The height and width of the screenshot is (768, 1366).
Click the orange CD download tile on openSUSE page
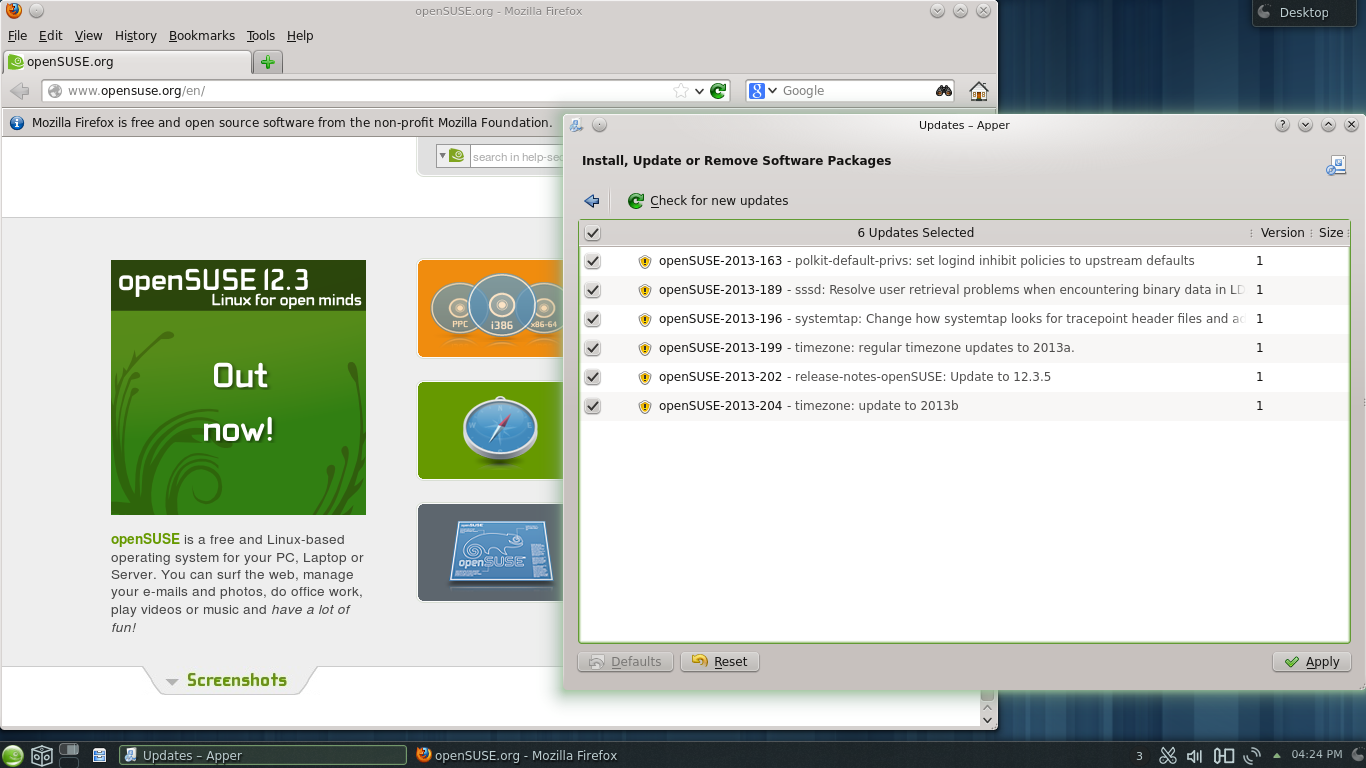coord(490,308)
